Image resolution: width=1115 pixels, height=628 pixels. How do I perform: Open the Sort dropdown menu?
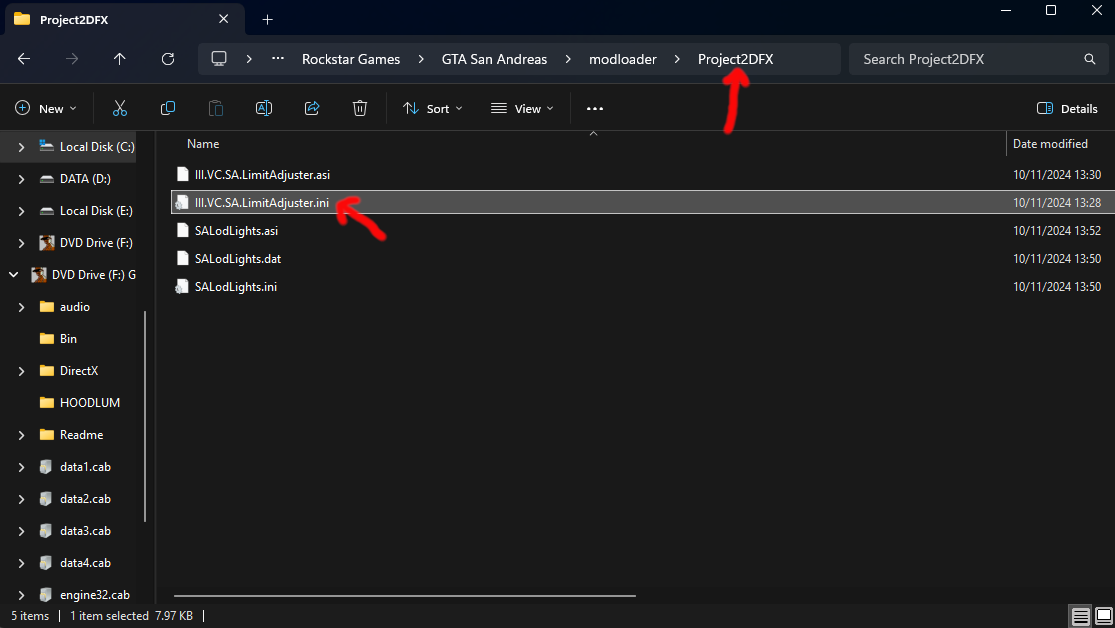pyautogui.click(x=432, y=109)
